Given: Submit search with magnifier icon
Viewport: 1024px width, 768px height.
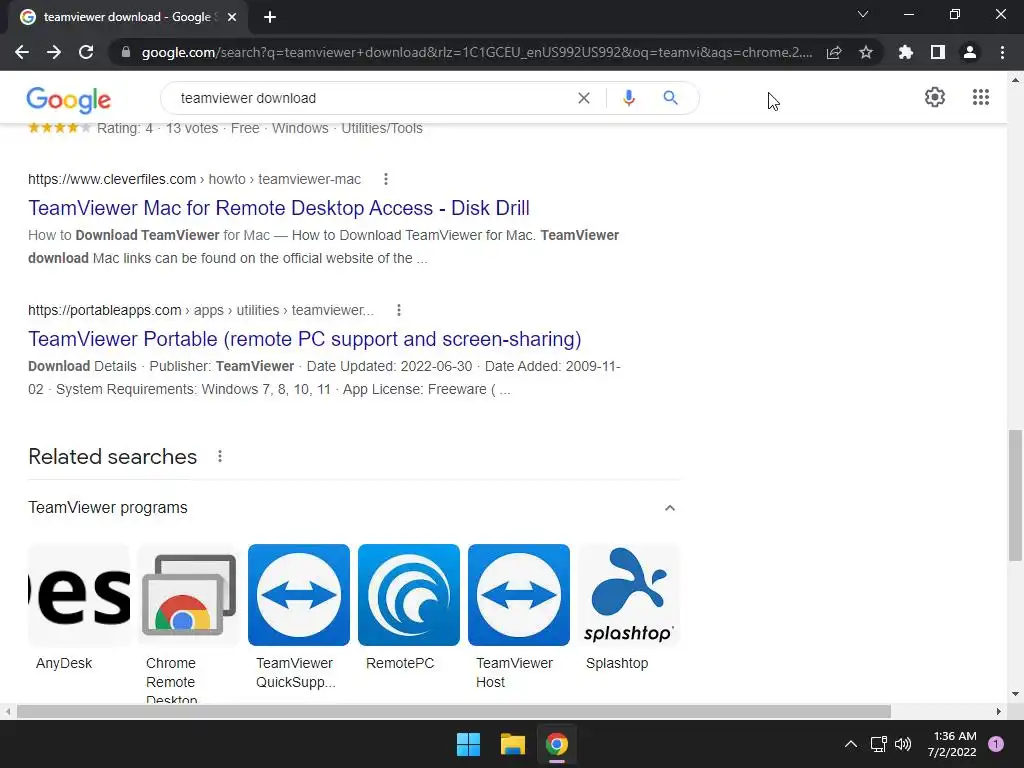Looking at the screenshot, I should coord(670,98).
